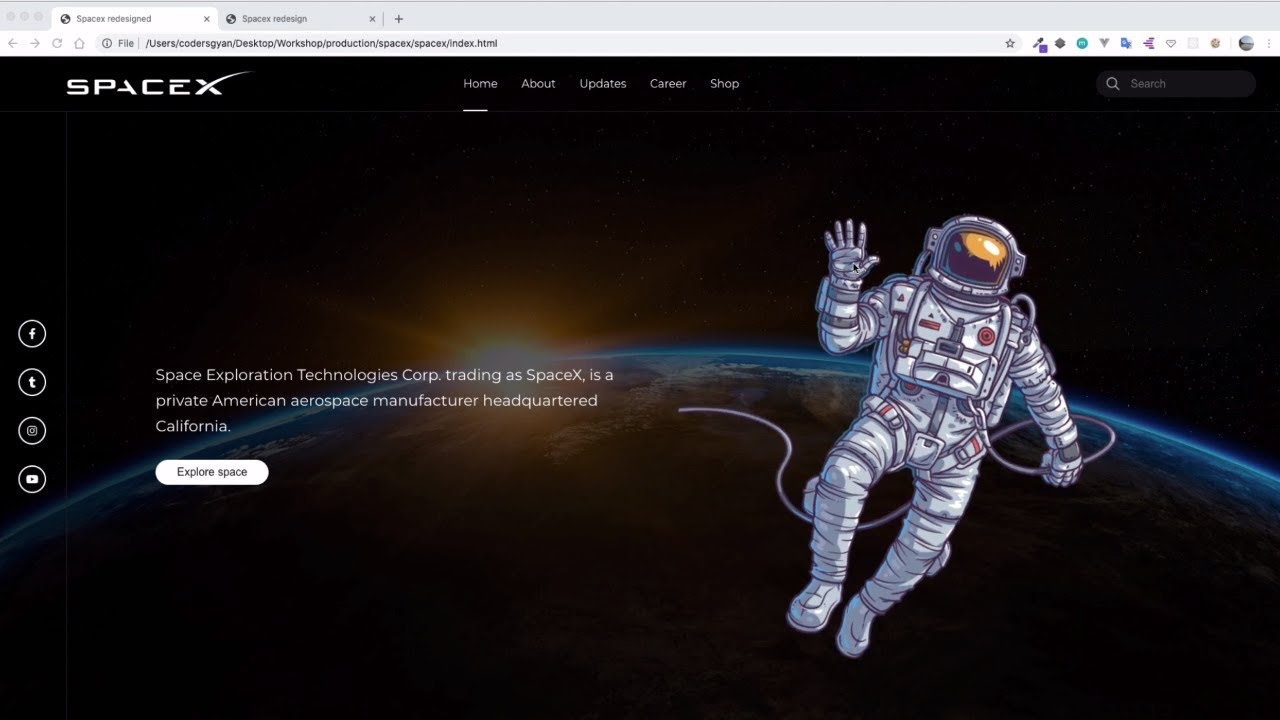Open the Chrome profile avatar
Viewport: 1280px width, 720px height.
coord(1246,44)
